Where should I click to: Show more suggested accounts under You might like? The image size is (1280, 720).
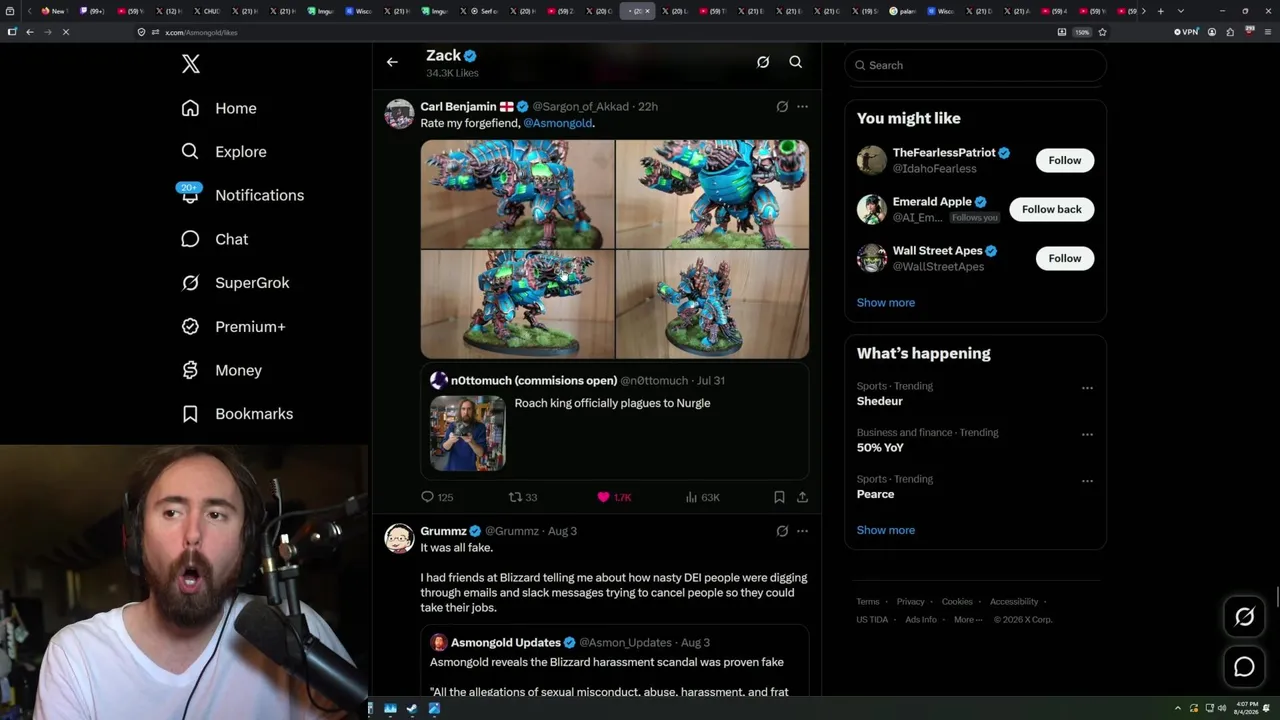886,303
